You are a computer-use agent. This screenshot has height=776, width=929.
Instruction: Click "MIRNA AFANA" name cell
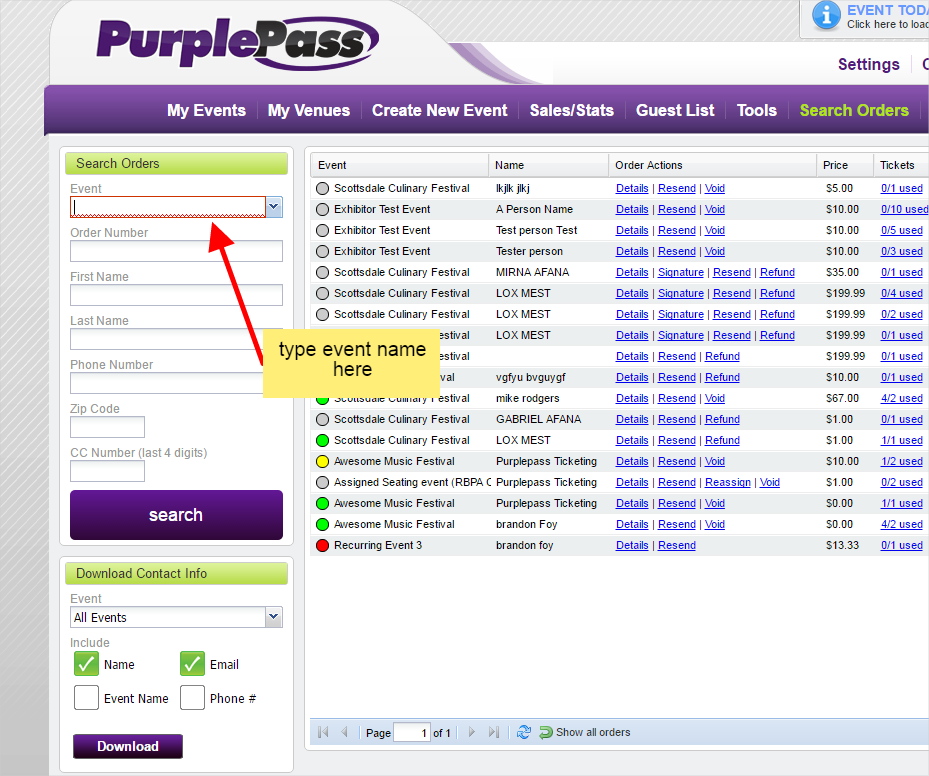[x=532, y=272]
